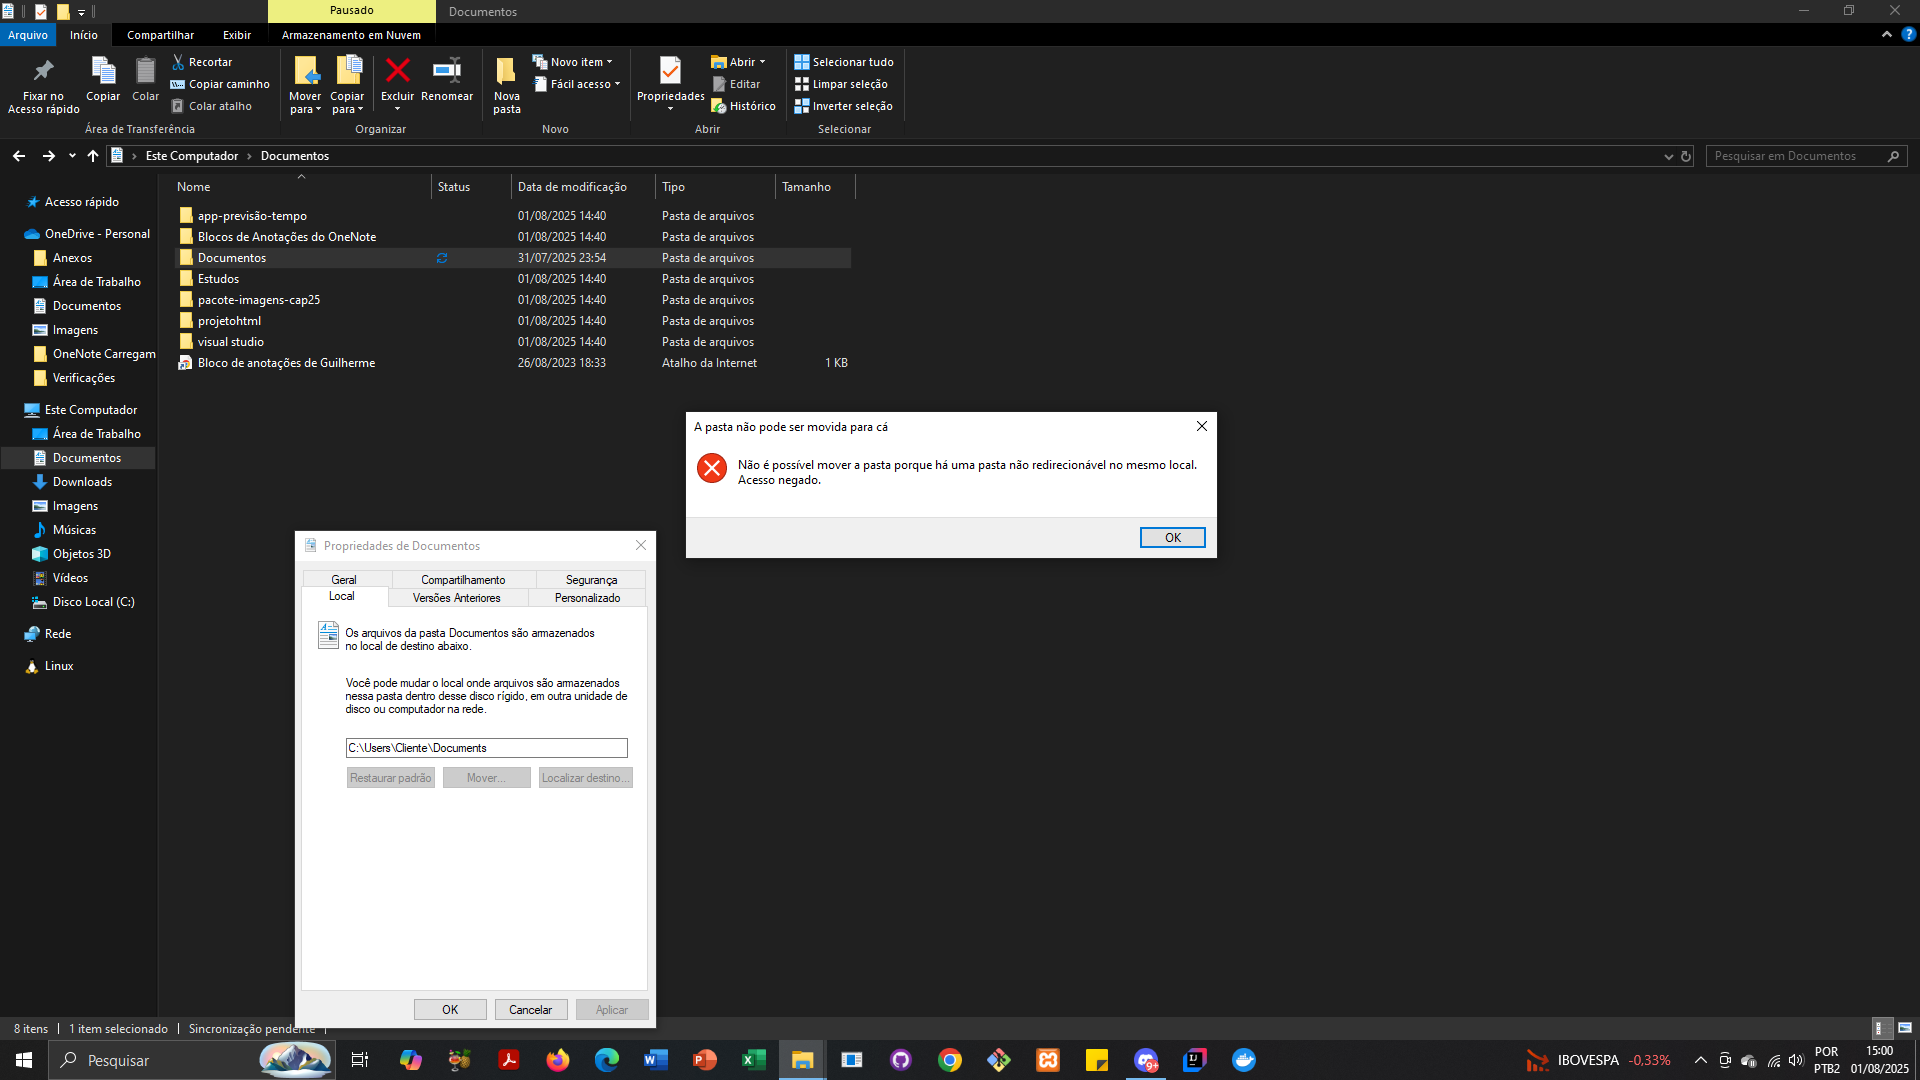Switch to details view in status bar
The width and height of the screenshot is (1920, 1080).
click(1880, 1028)
